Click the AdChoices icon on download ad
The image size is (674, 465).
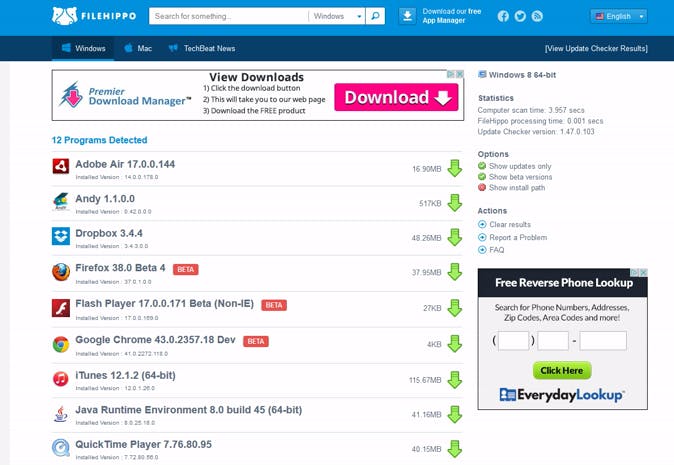point(451,74)
